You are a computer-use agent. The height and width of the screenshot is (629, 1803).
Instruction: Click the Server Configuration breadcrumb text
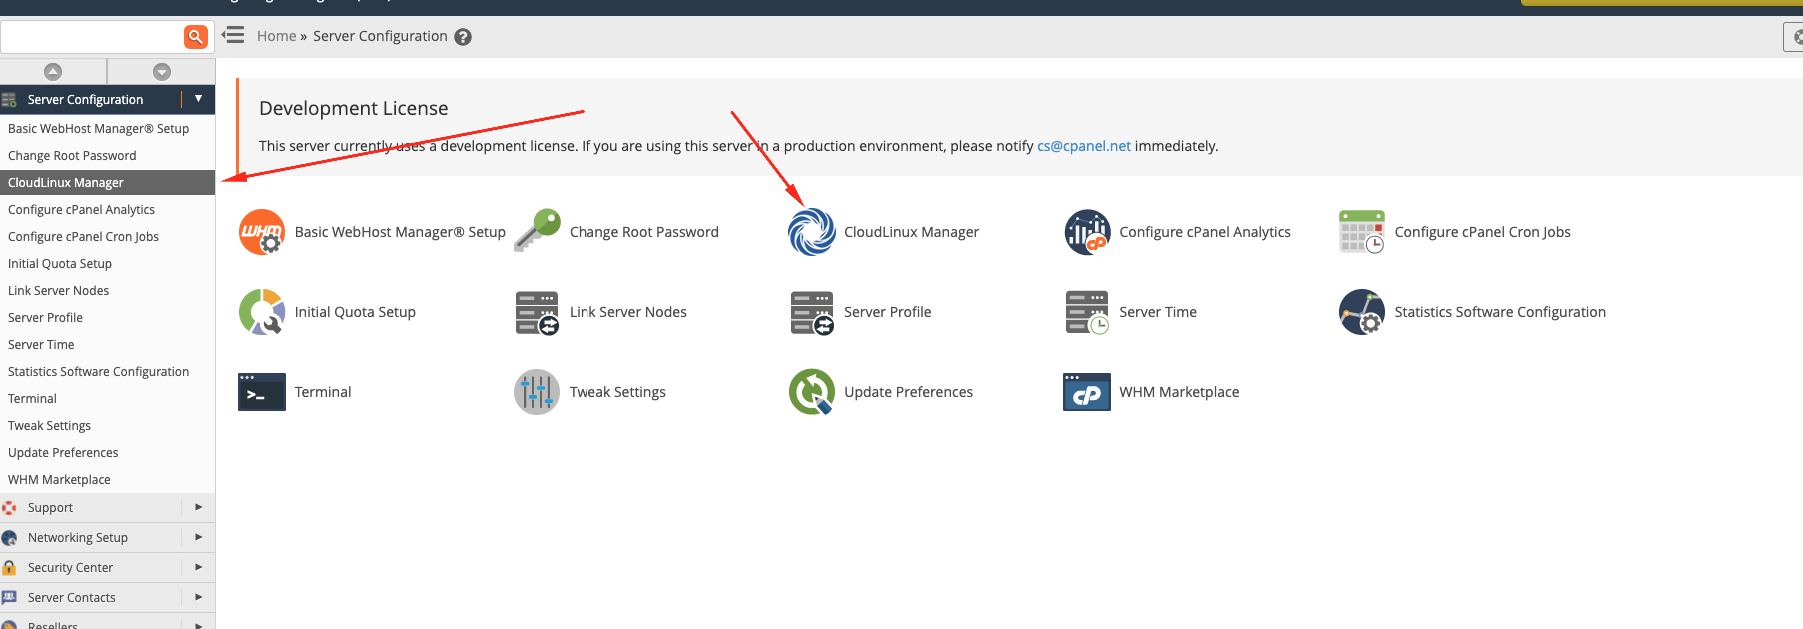point(380,36)
